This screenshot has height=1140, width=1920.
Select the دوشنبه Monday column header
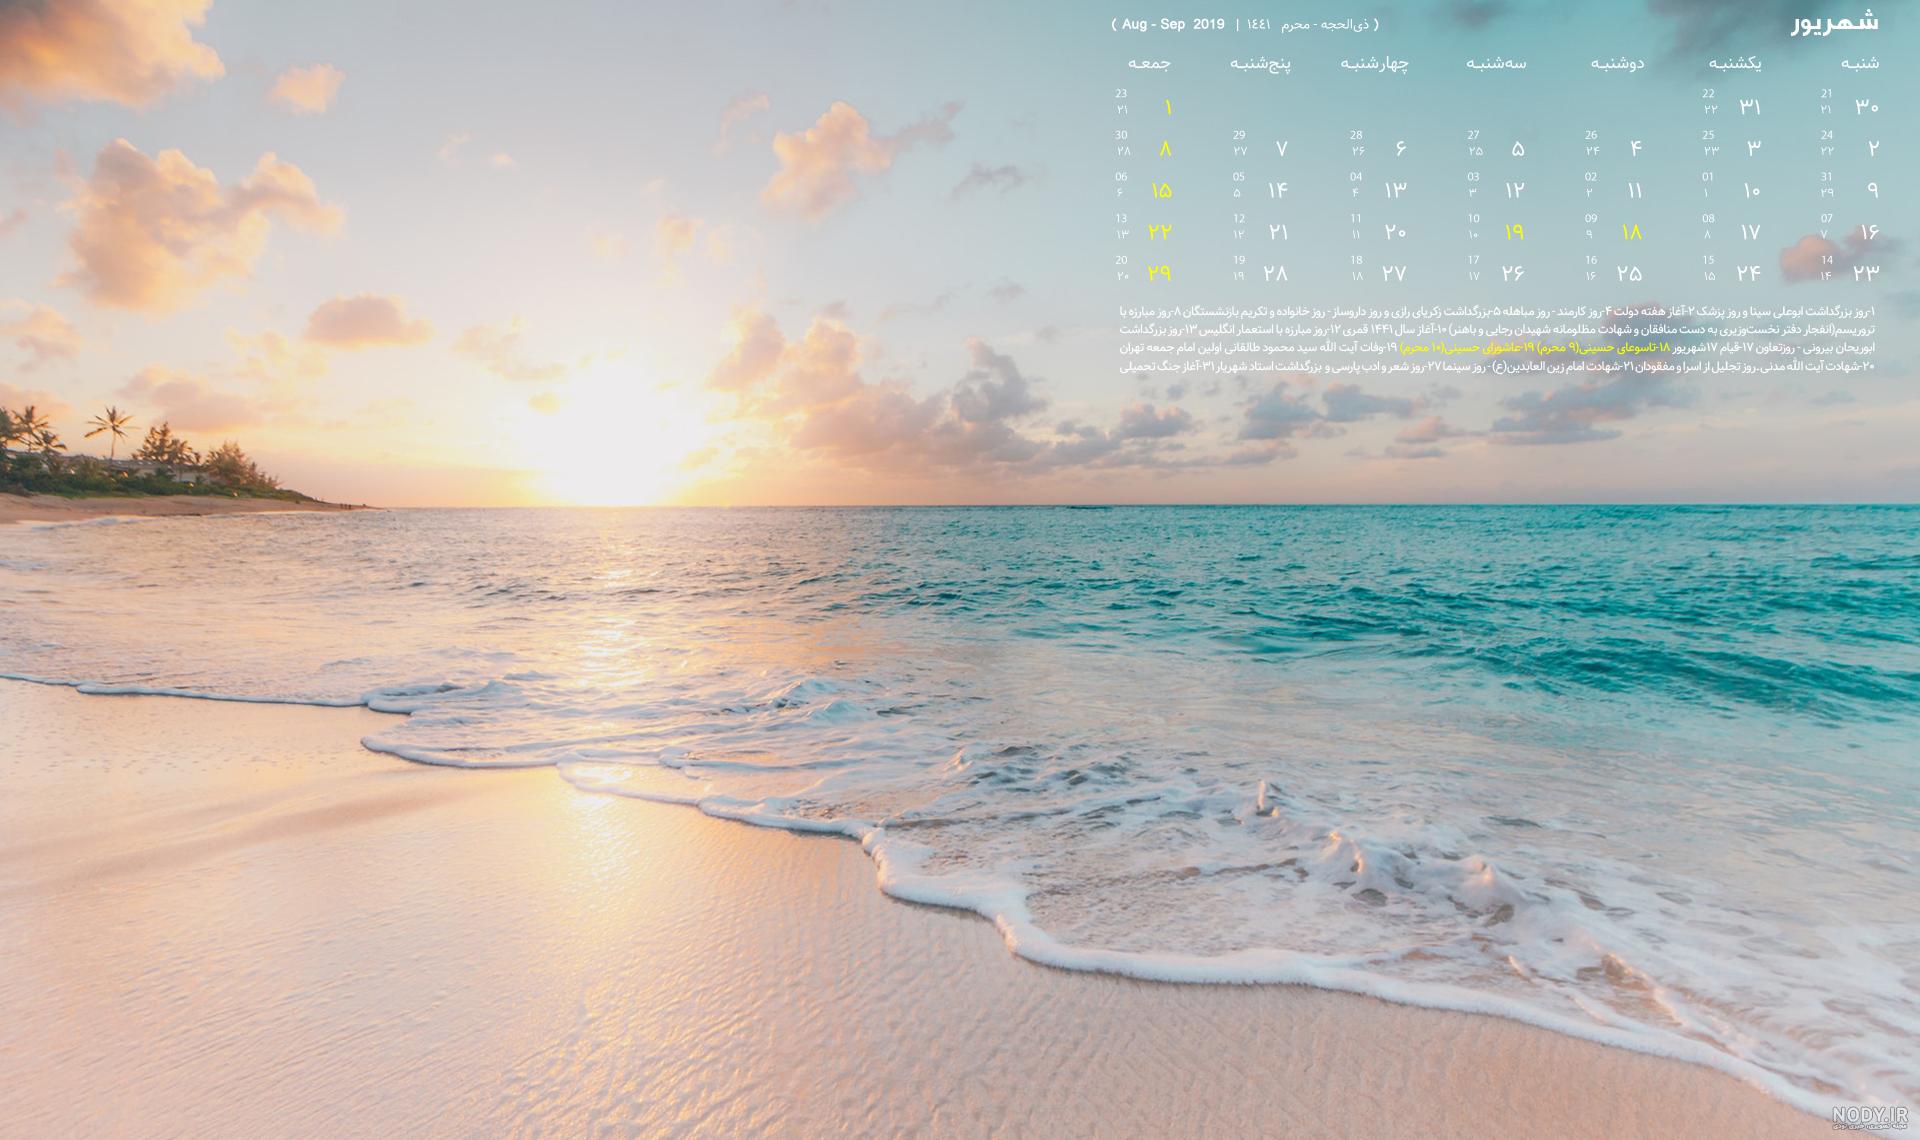click(1617, 63)
